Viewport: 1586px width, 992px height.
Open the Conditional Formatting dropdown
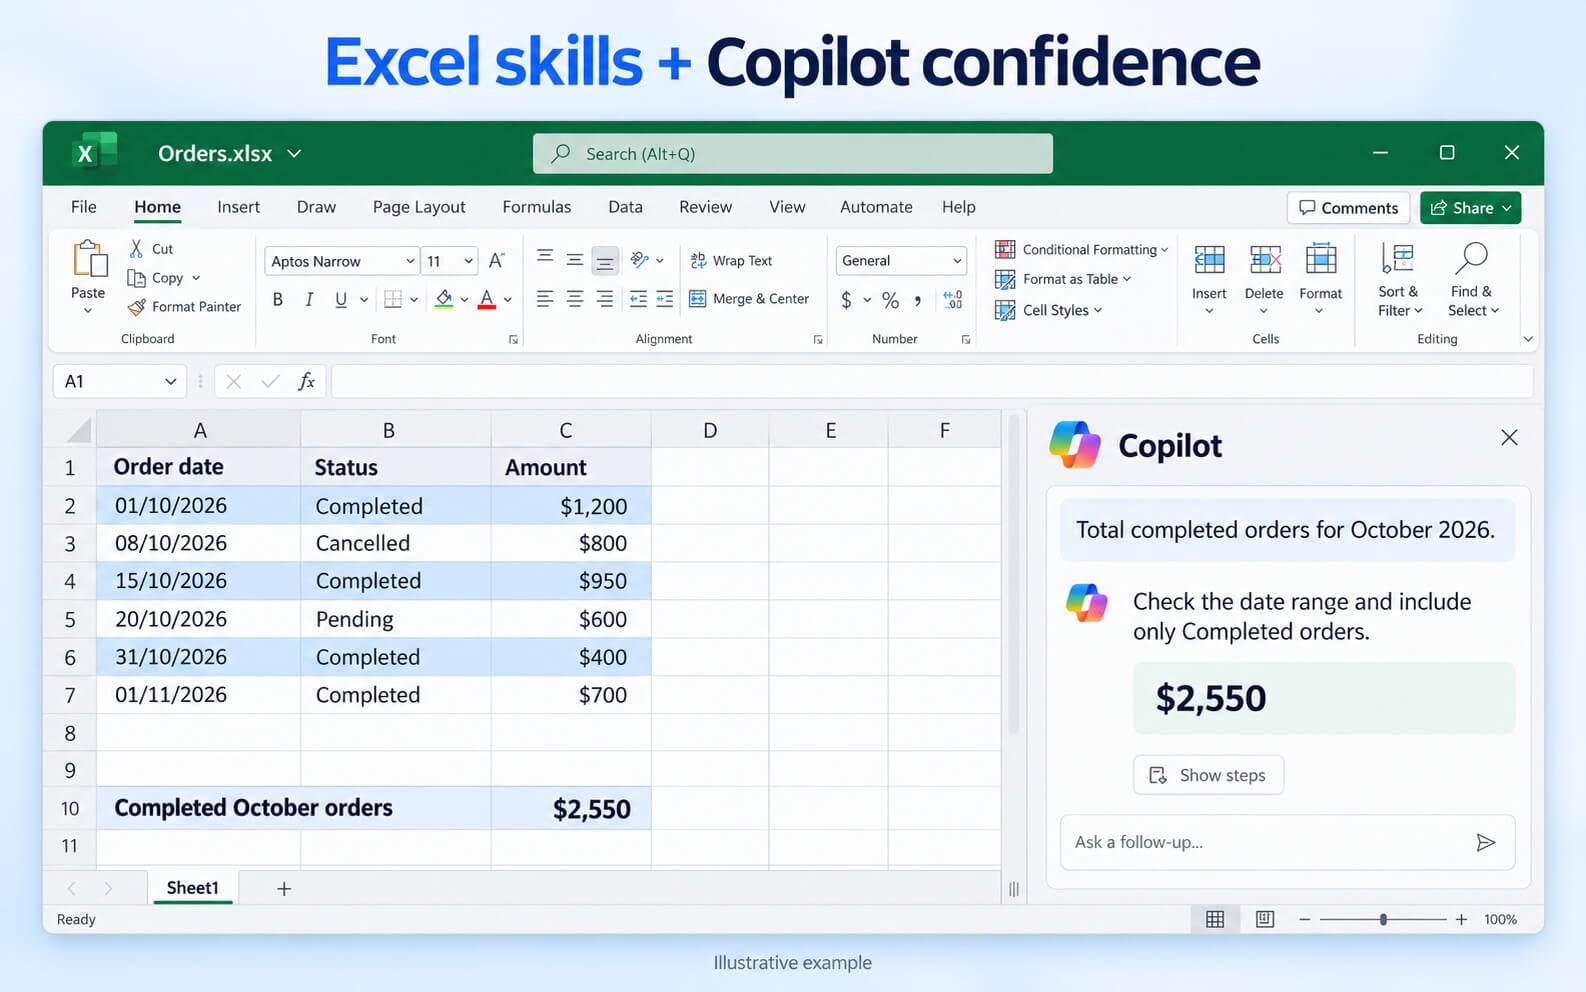pyautogui.click(x=1081, y=250)
